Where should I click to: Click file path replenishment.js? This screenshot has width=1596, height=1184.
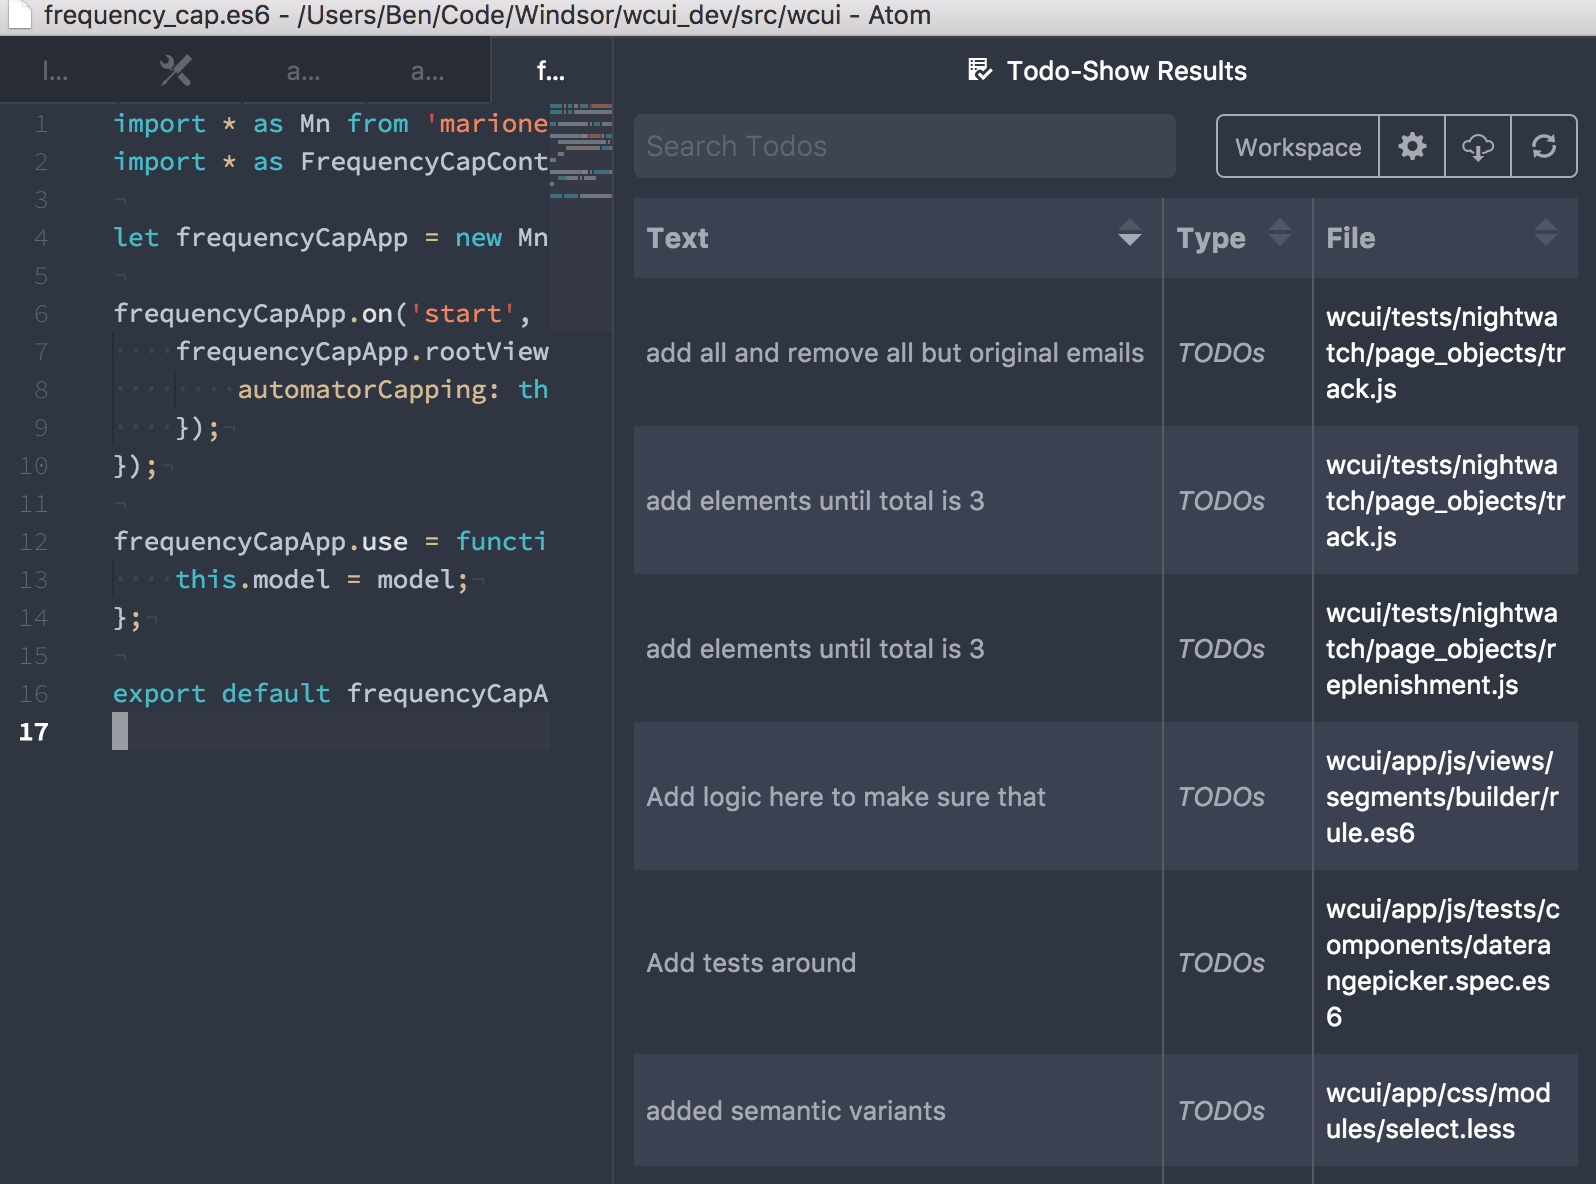1441,649
